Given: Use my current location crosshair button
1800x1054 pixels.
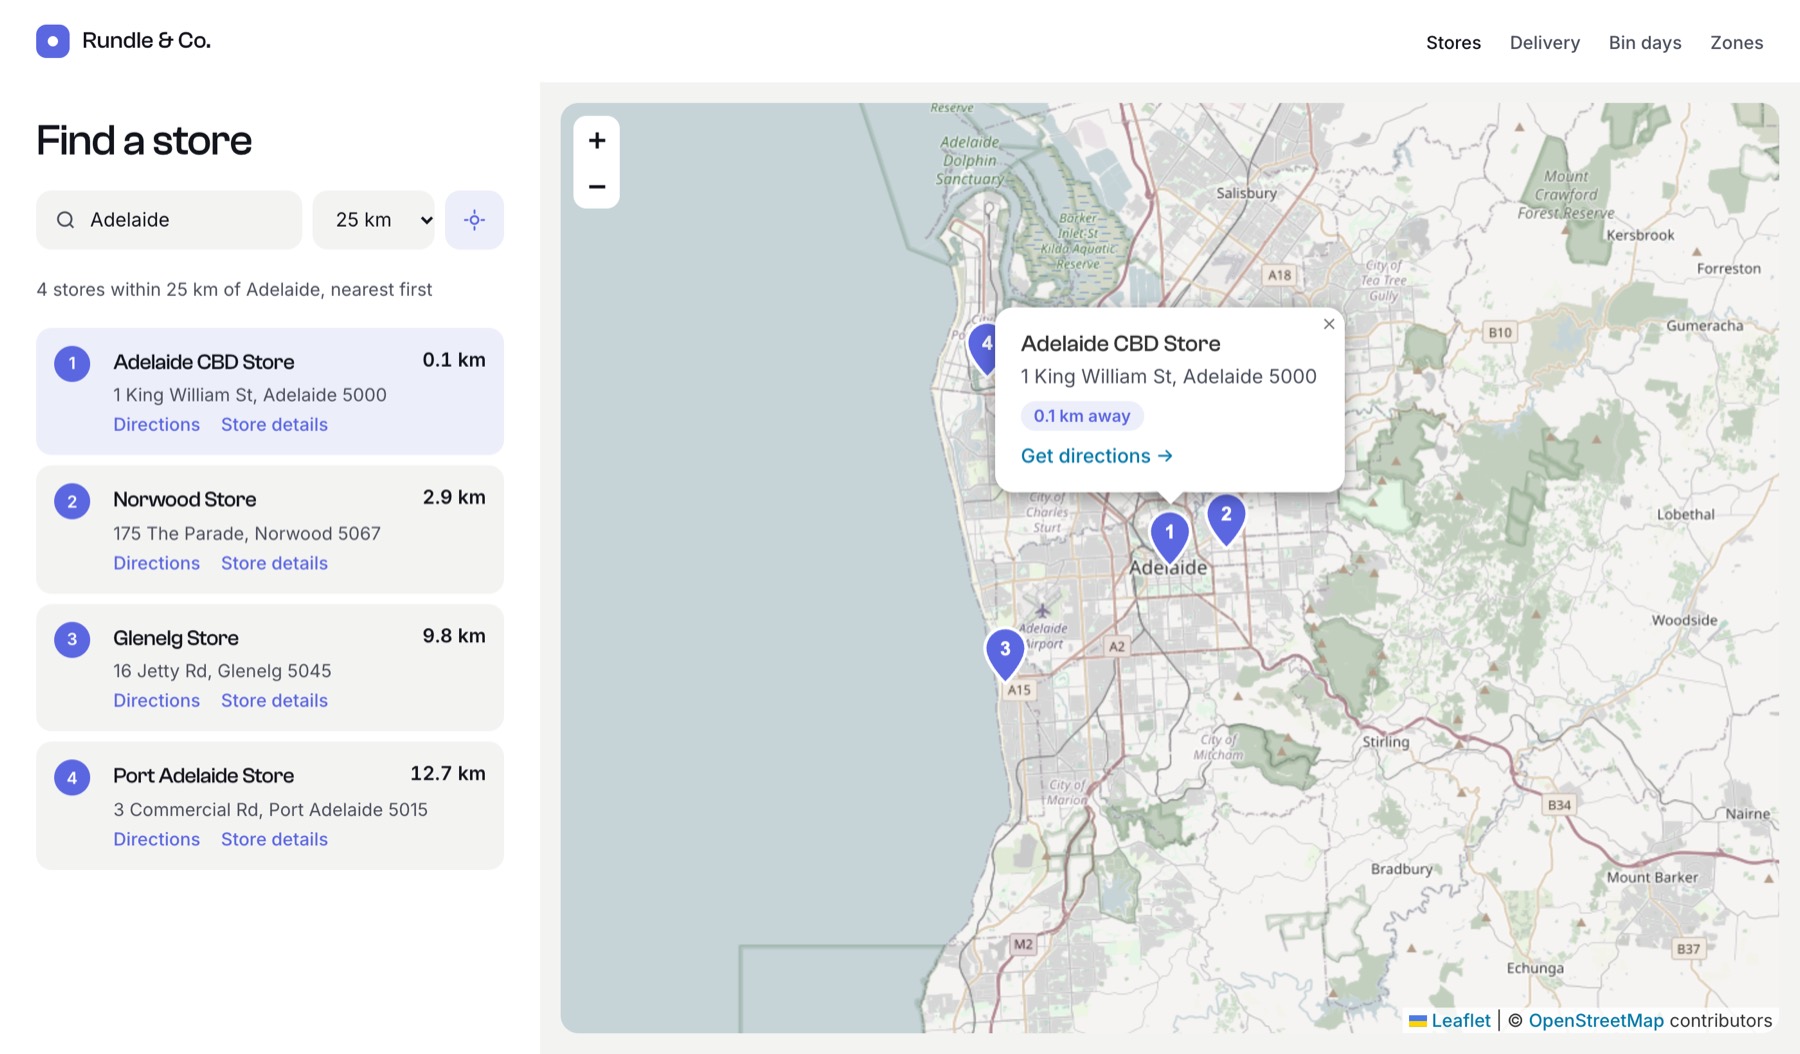Looking at the screenshot, I should (x=474, y=220).
